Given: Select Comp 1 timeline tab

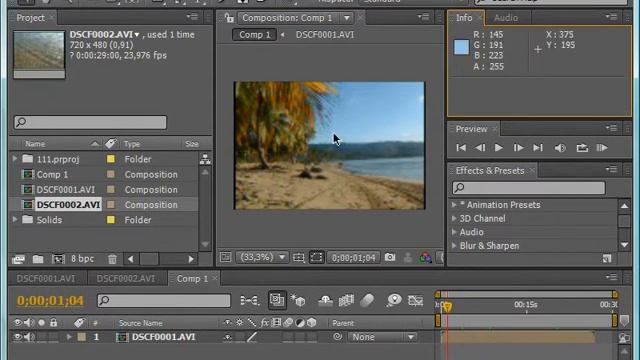Looking at the screenshot, I should (192, 279).
